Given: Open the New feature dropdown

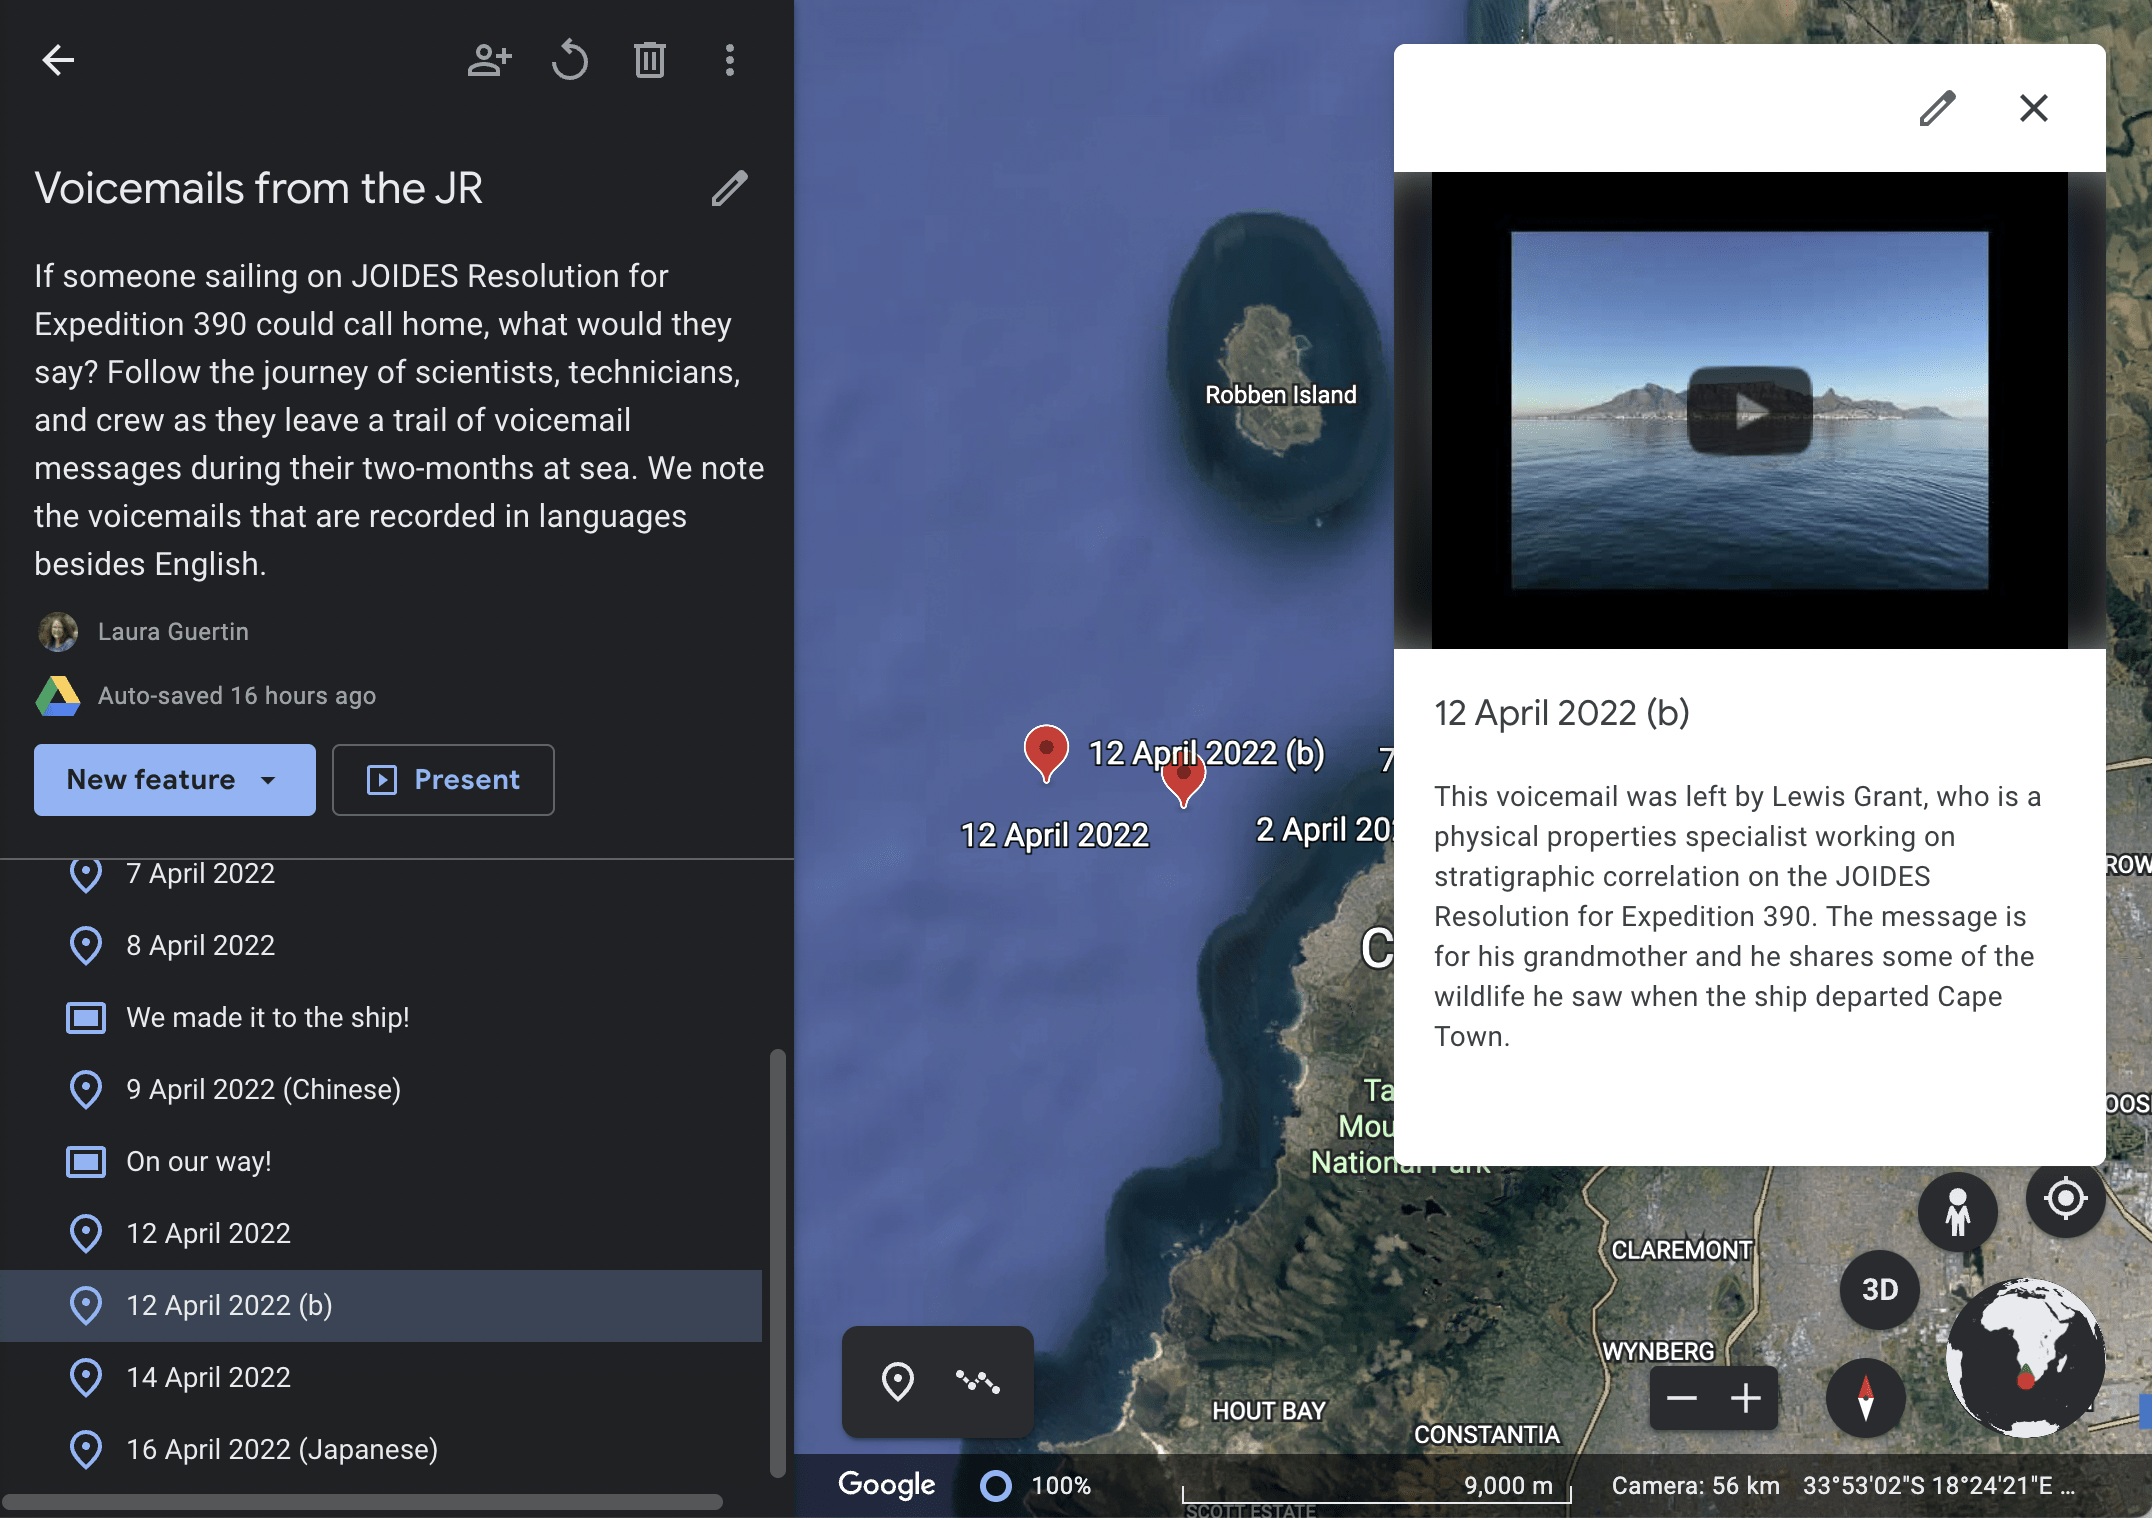Looking at the screenshot, I should [175, 780].
